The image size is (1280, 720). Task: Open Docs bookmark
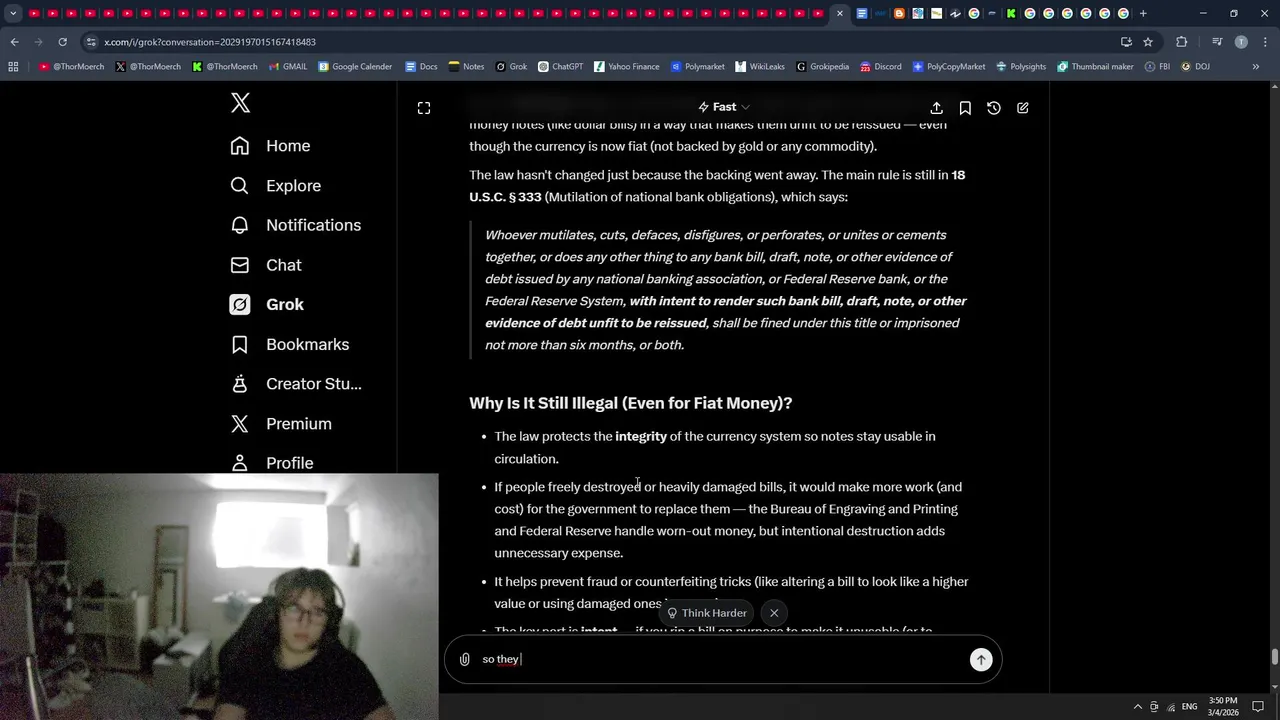click(x=421, y=67)
